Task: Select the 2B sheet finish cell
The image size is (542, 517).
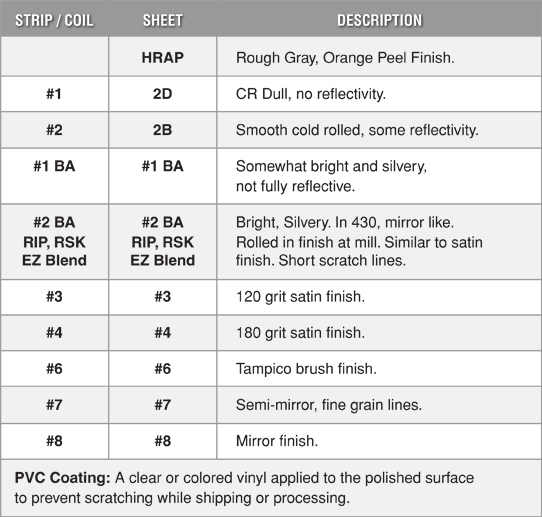Action: coord(163,130)
